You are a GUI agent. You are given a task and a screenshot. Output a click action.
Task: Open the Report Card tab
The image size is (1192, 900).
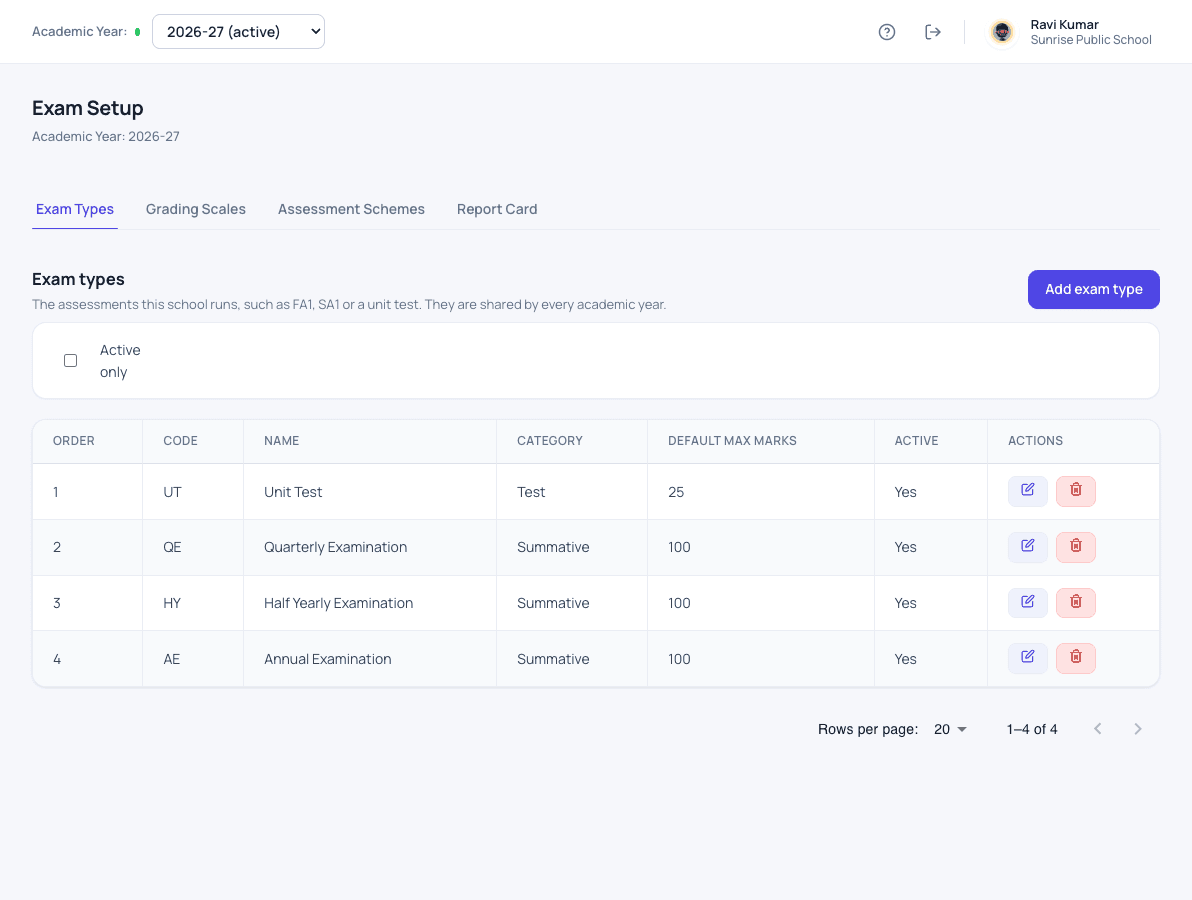pos(497,209)
